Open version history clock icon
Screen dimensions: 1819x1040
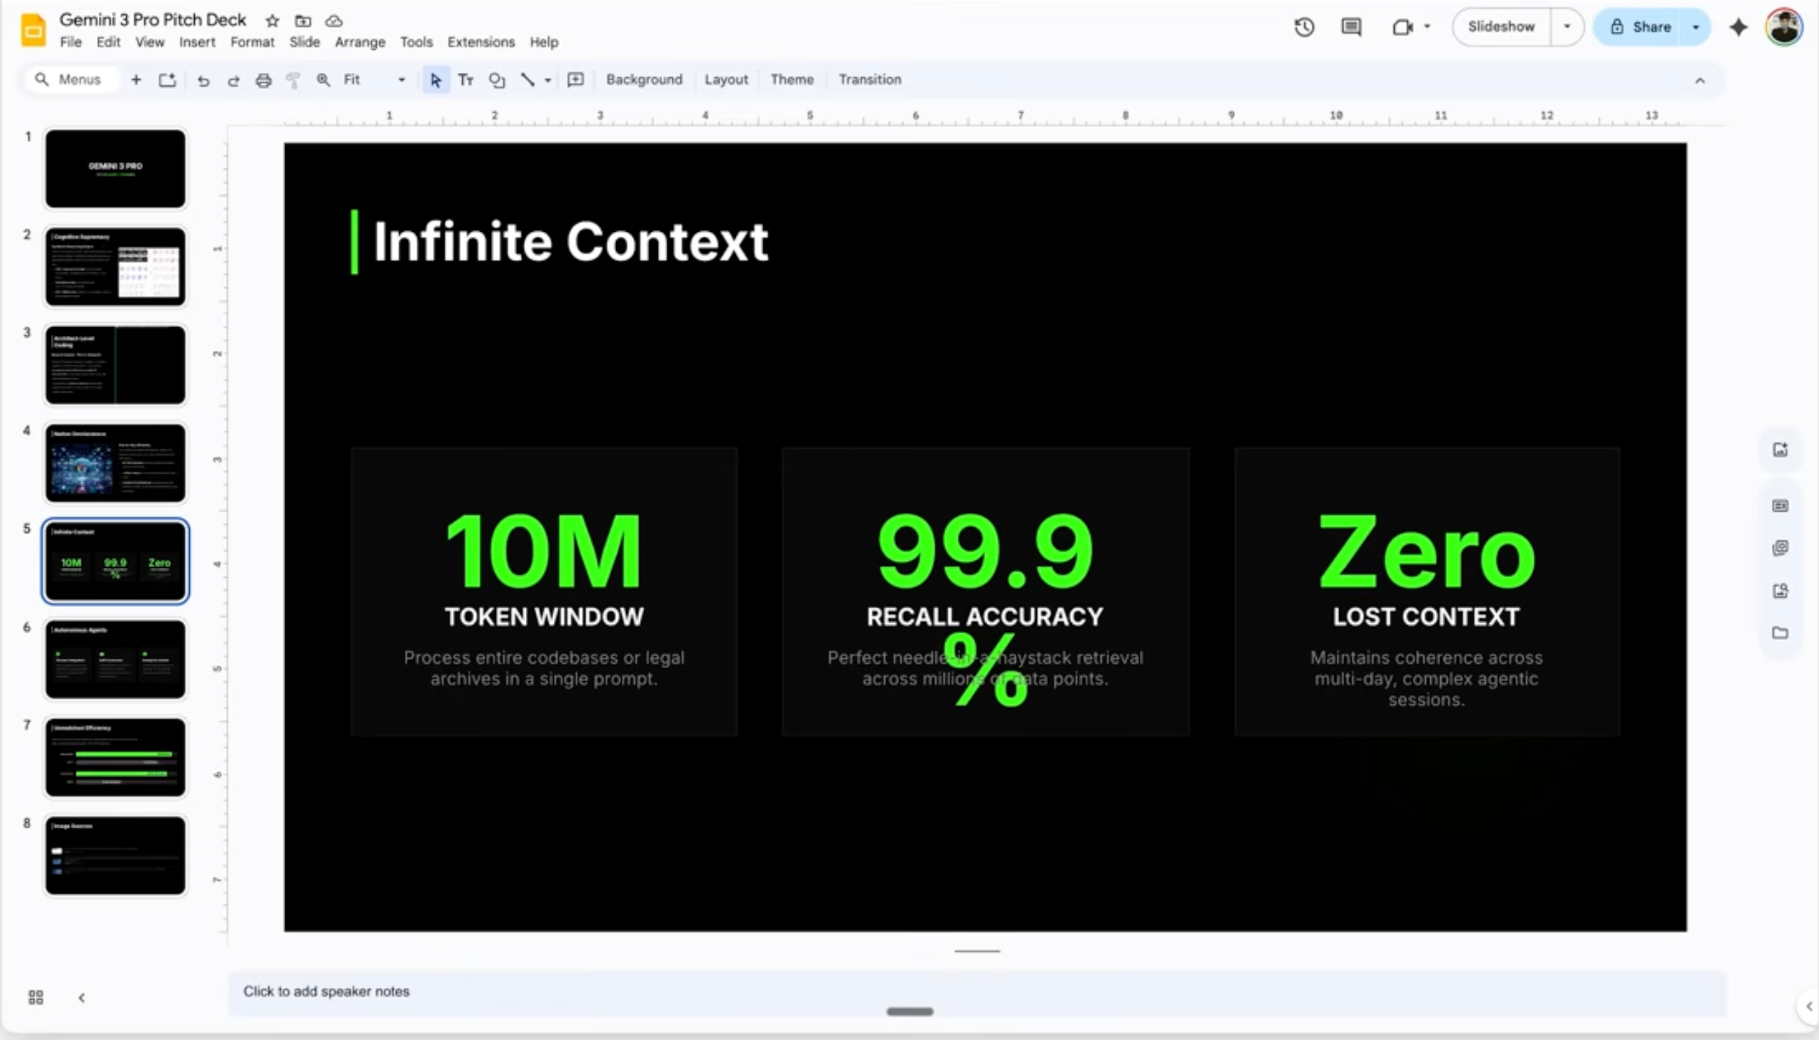pyautogui.click(x=1304, y=27)
